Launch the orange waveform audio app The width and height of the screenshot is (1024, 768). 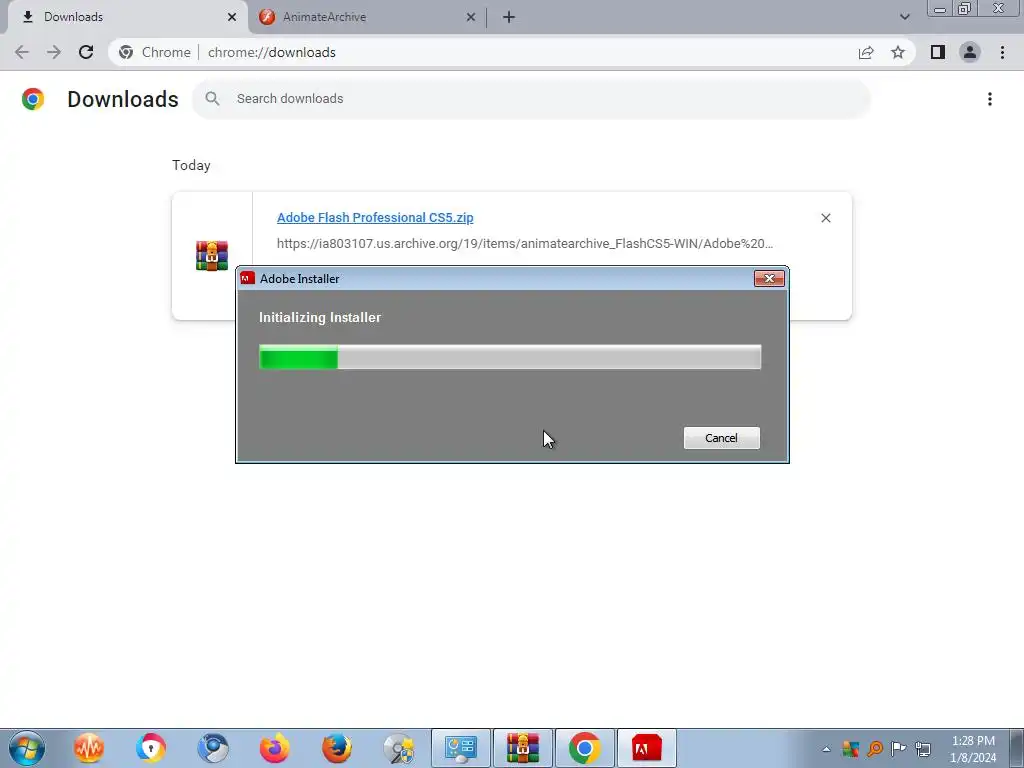[89, 748]
